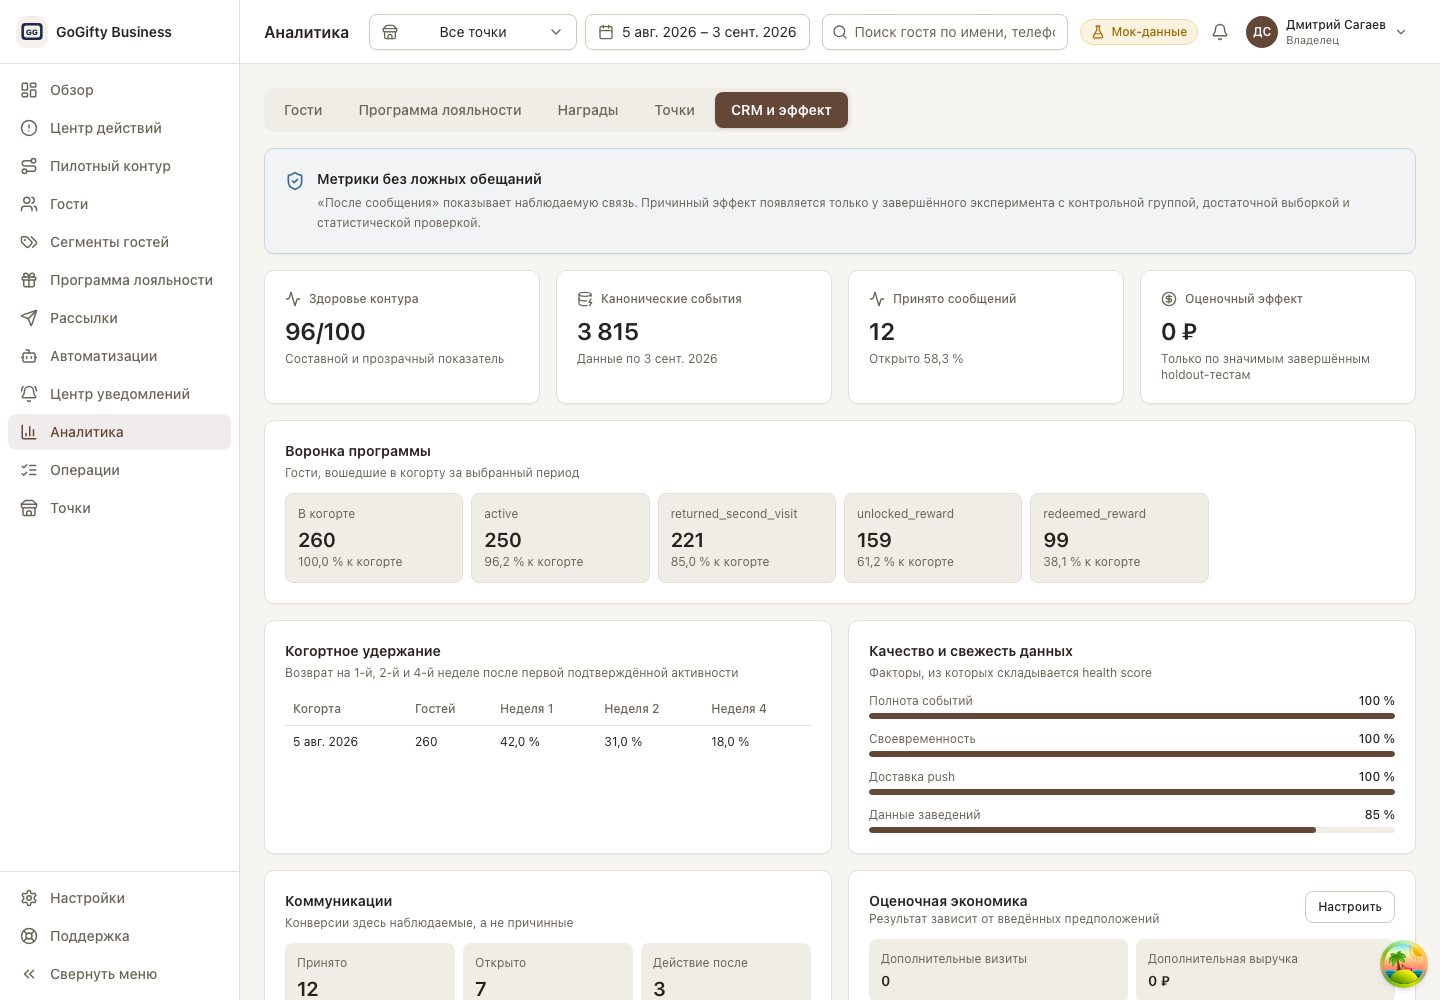Click the ДС user avatar

tap(1262, 32)
